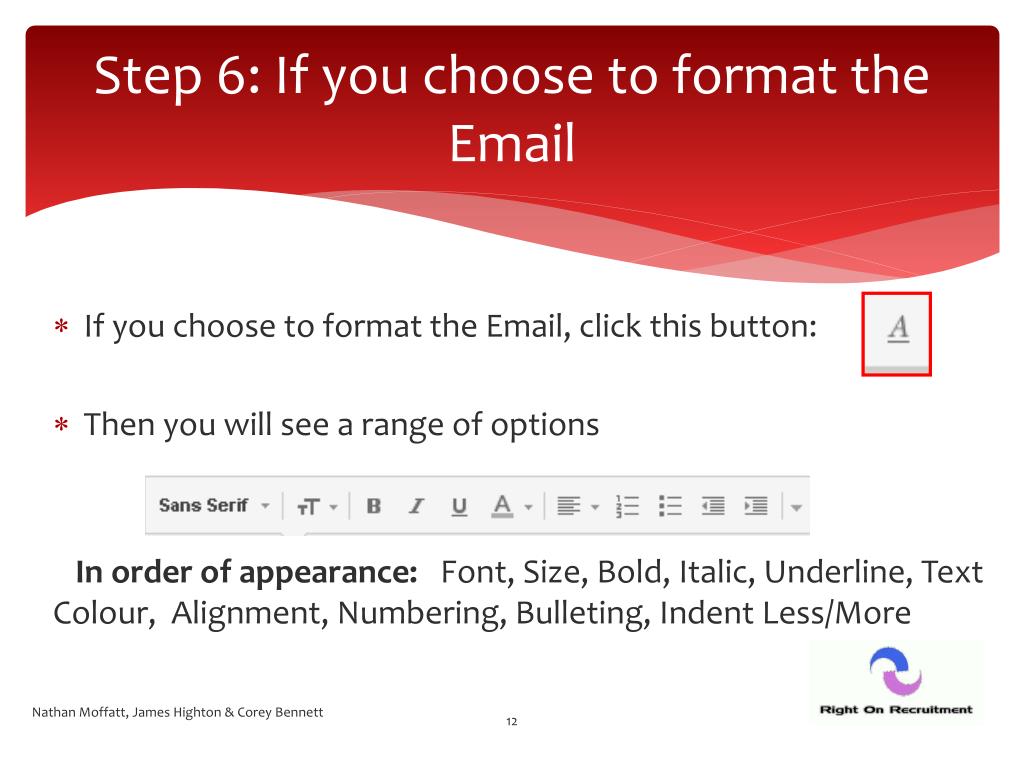The width and height of the screenshot is (1024, 768).
Task: Click the author names footer text
Action: point(178,712)
